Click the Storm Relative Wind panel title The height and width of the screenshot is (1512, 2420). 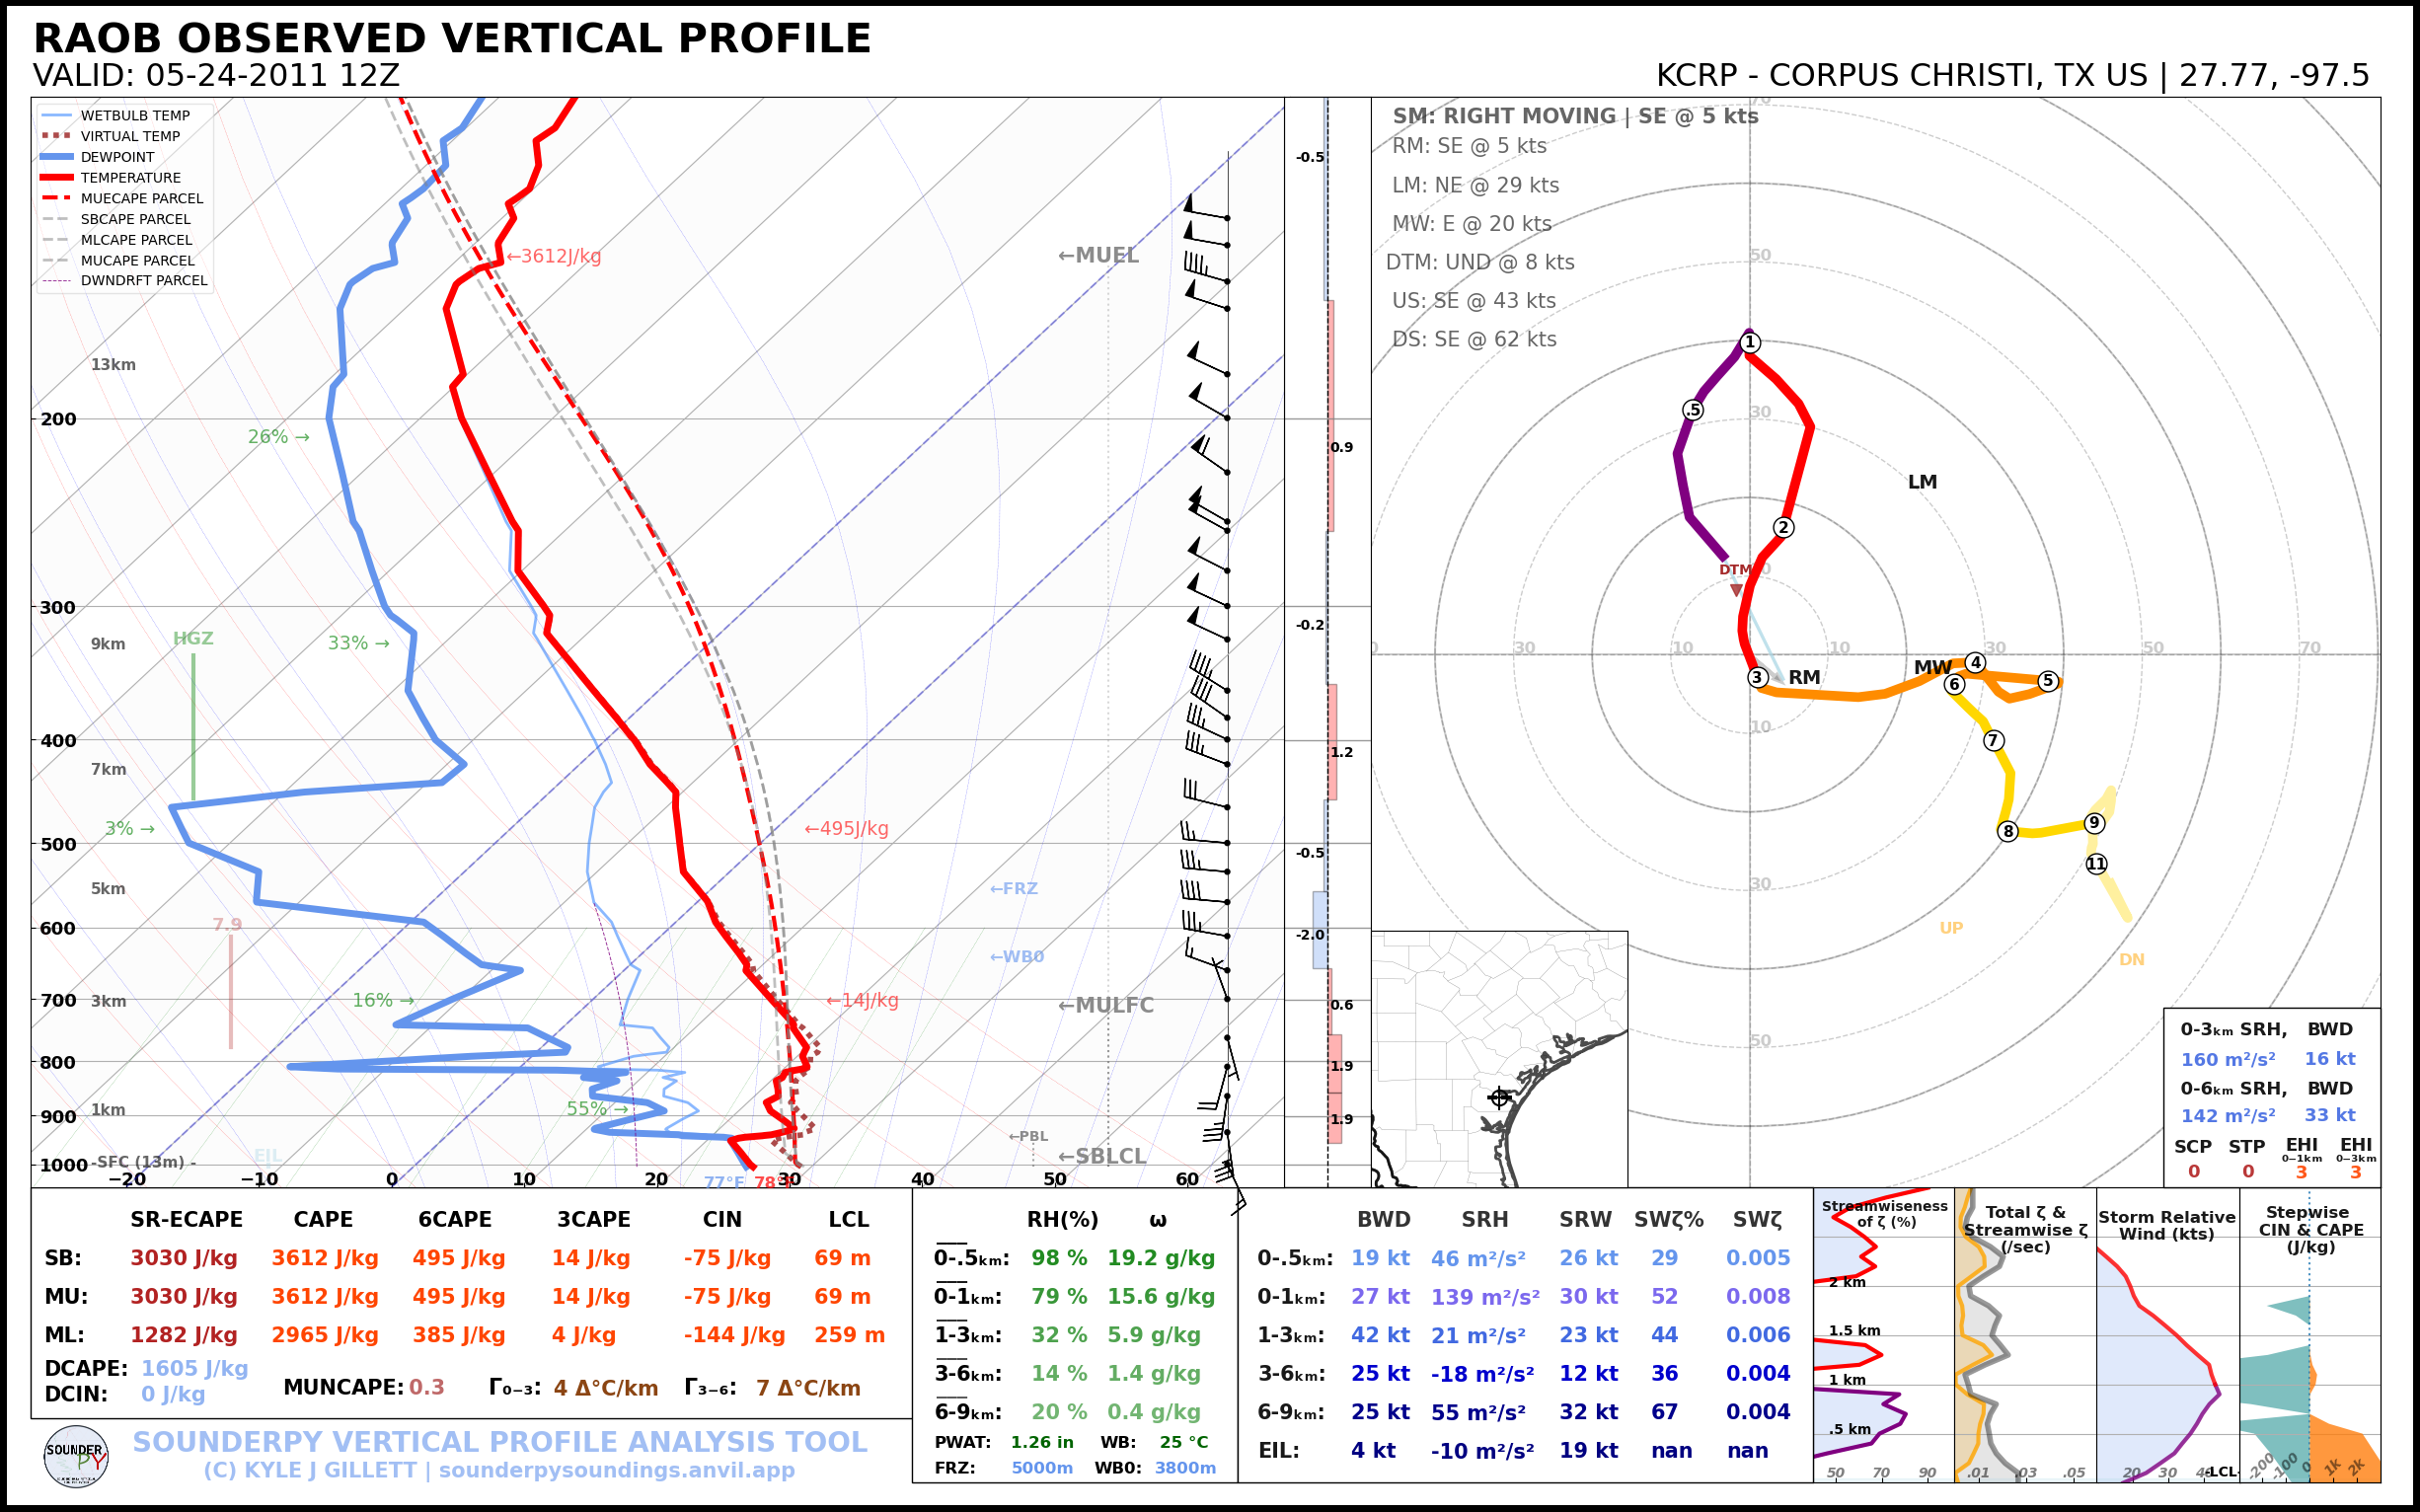pos(2166,1225)
